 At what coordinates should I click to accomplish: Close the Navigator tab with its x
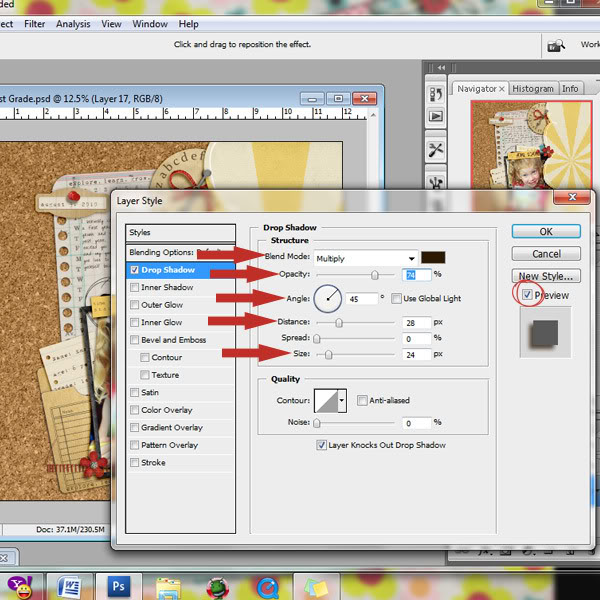click(x=502, y=89)
